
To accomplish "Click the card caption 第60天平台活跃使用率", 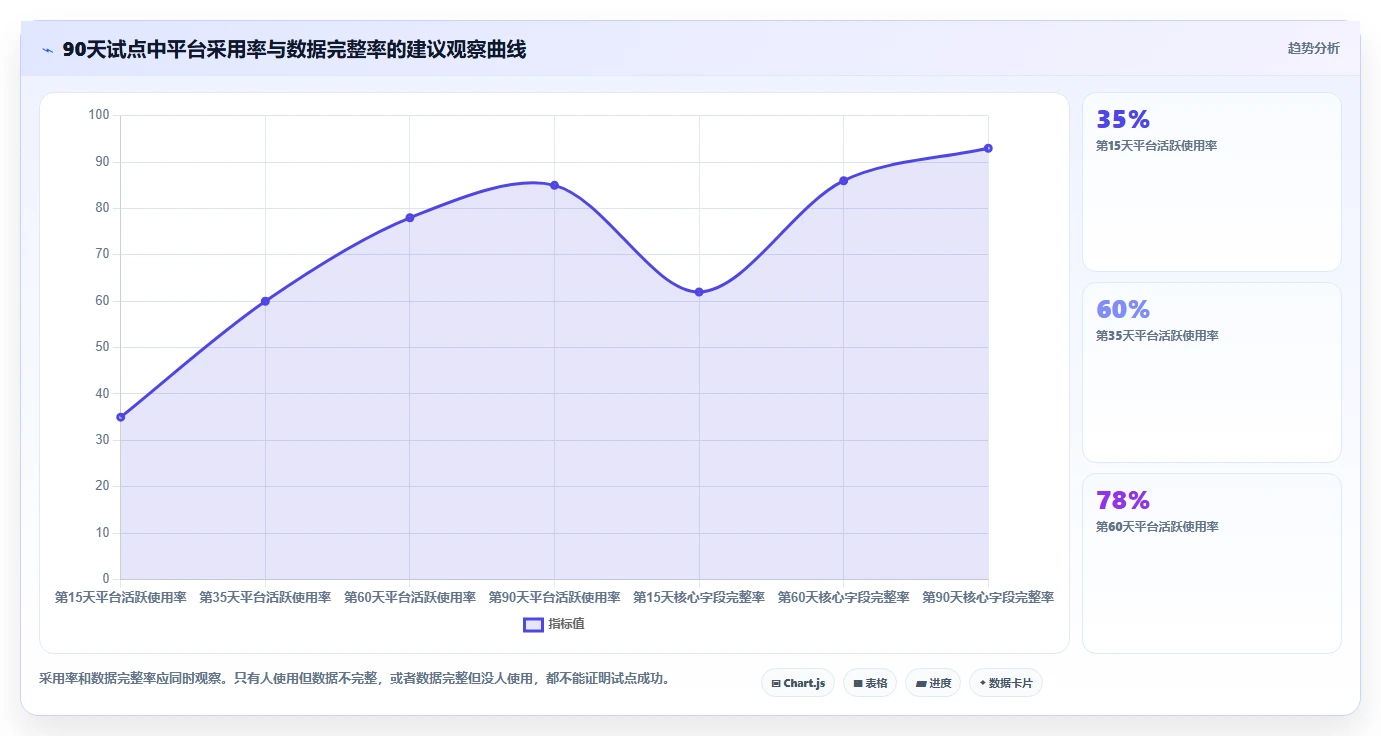I will pyautogui.click(x=1157, y=527).
